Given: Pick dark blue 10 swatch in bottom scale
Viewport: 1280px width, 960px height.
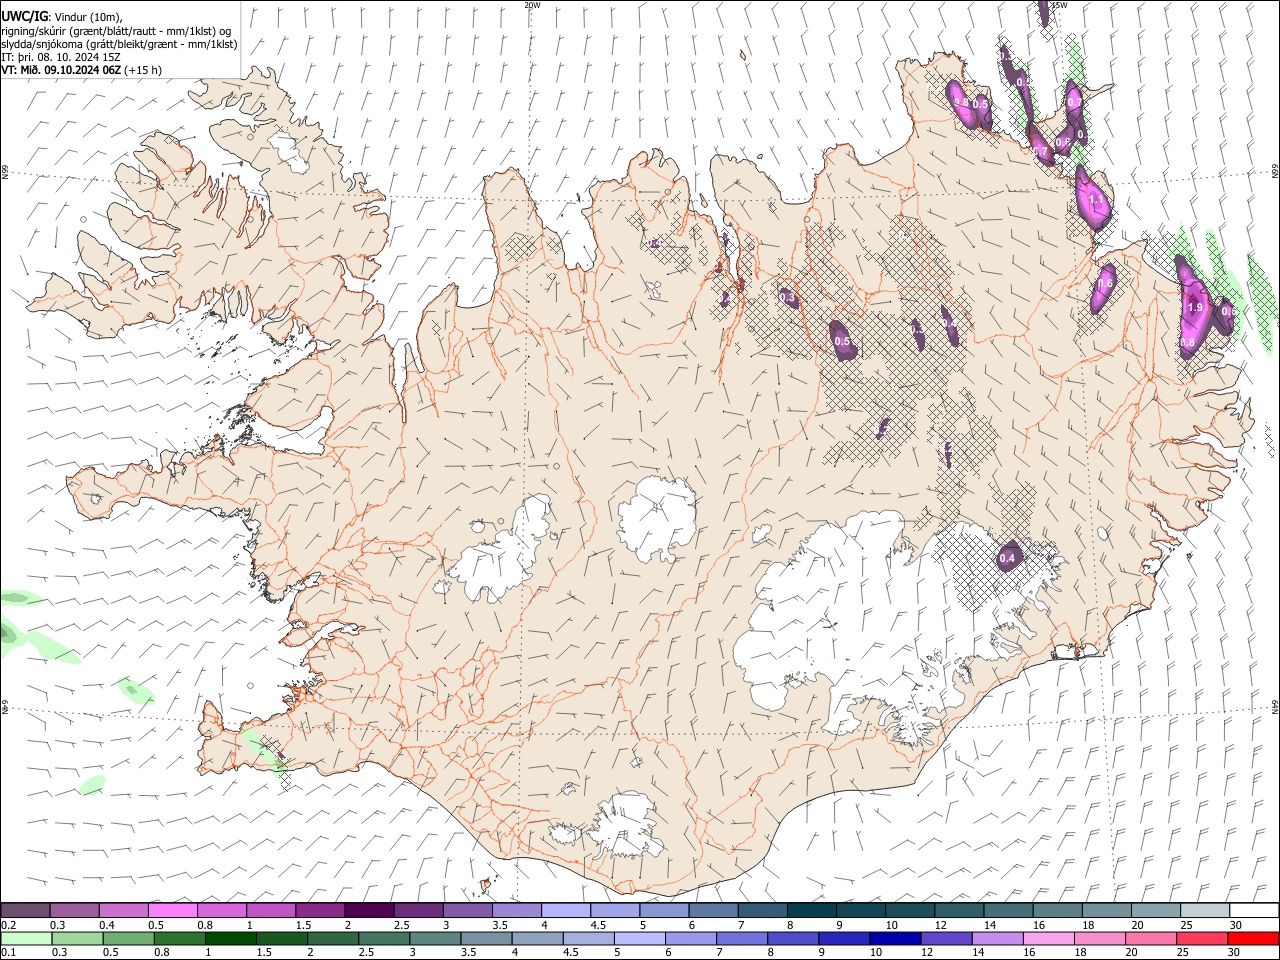Looking at the screenshot, I should coord(895,938).
